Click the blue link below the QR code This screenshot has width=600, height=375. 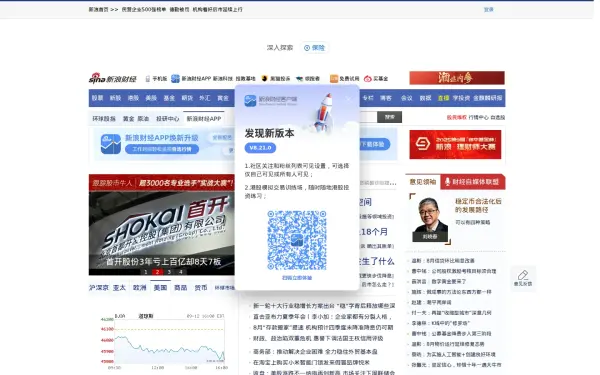coord(297,278)
